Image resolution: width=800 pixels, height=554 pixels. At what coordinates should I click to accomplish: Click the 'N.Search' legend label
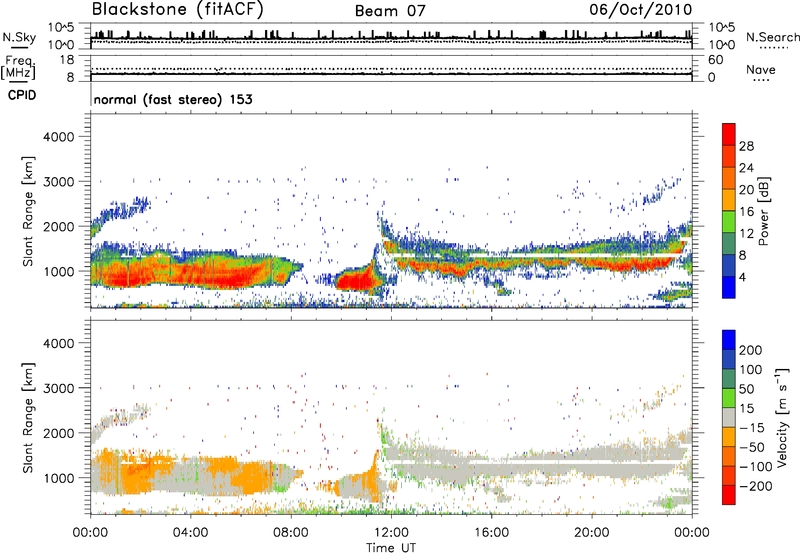[772, 37]
